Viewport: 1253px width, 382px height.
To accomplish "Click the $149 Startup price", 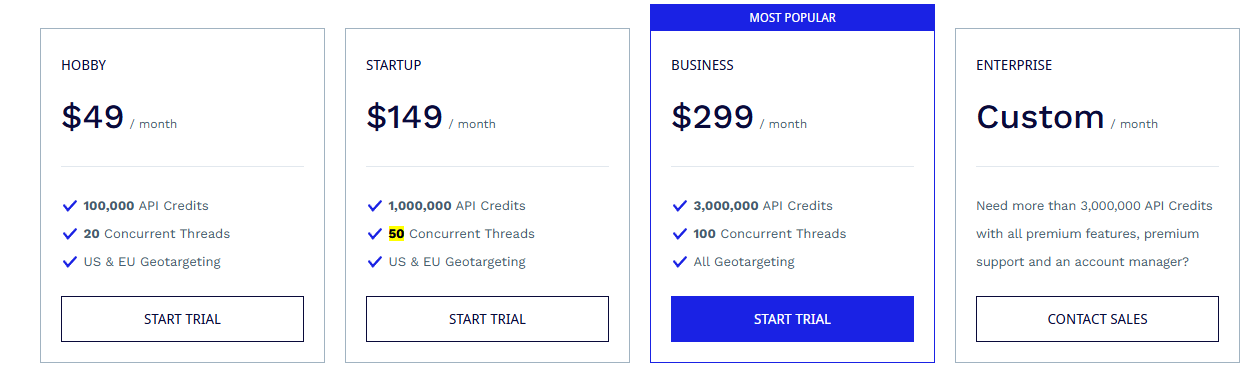I will [404, 117].
